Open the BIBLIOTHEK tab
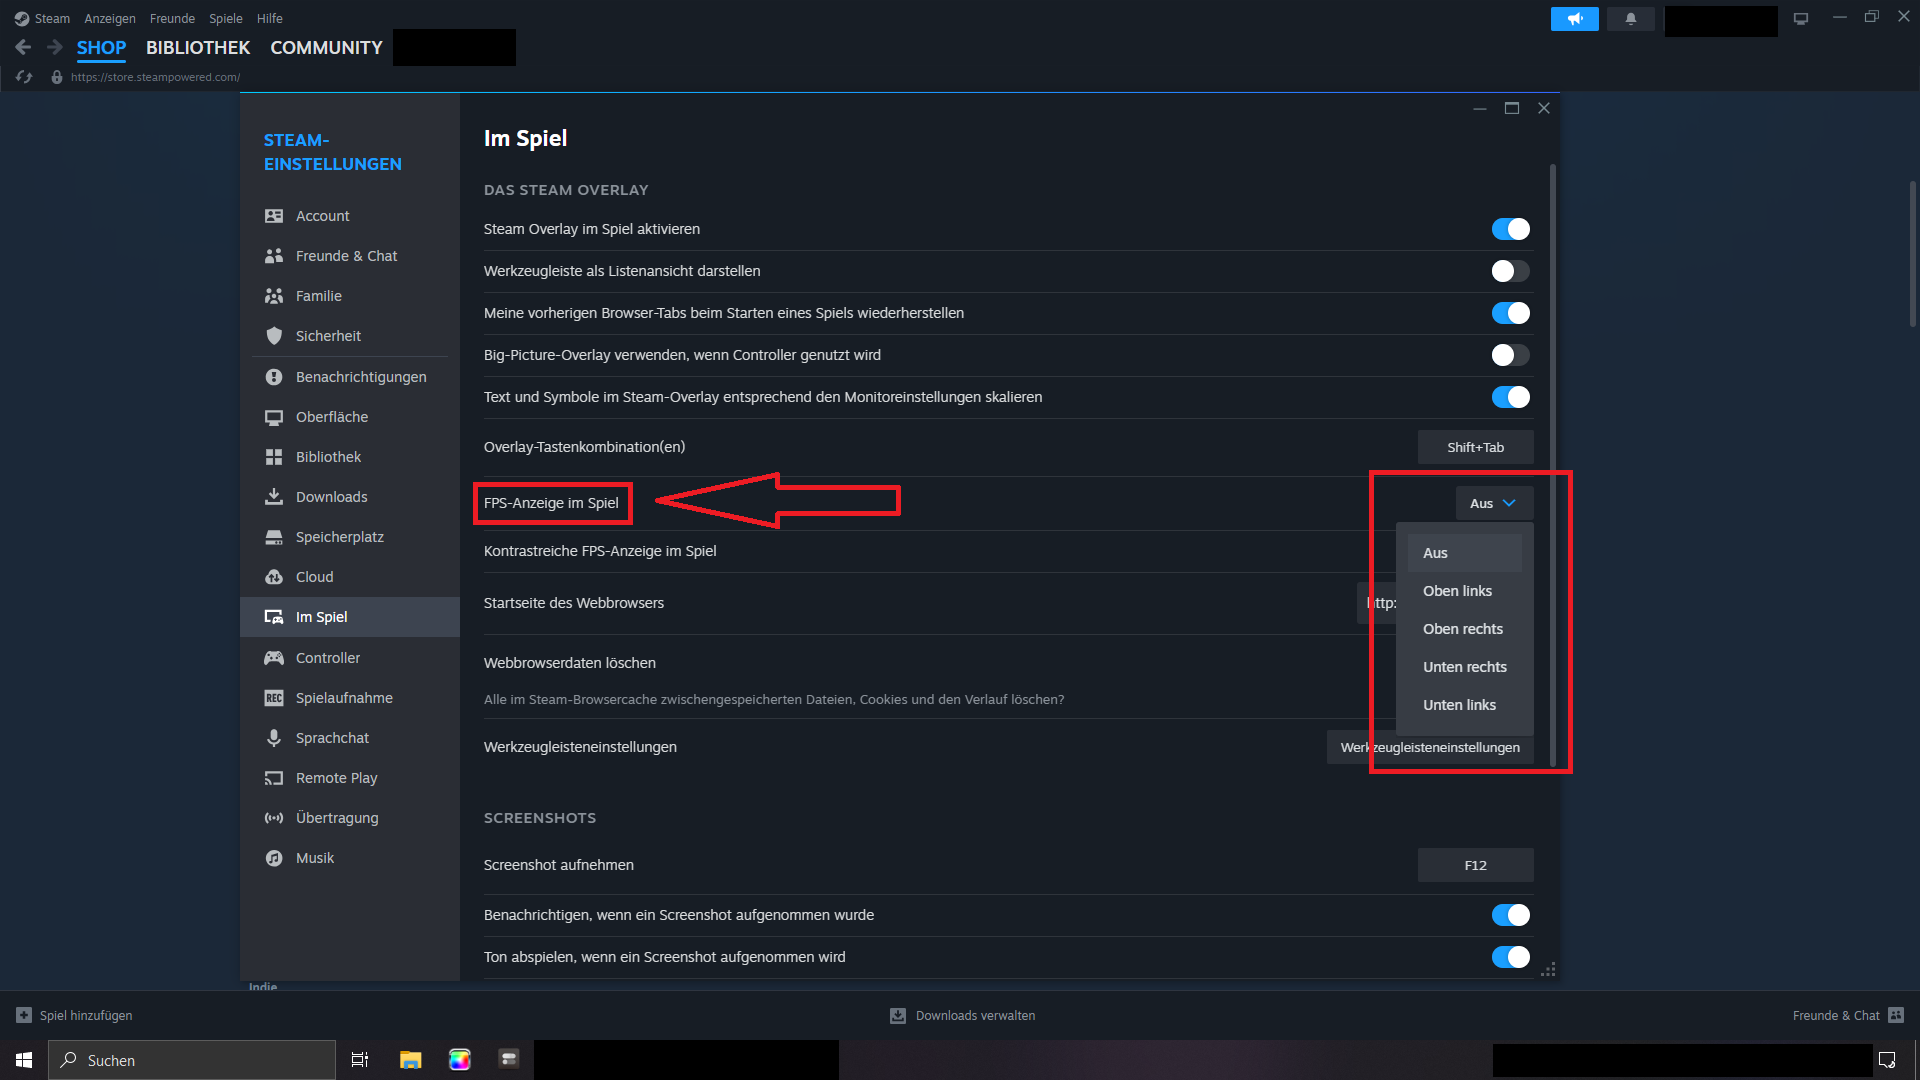The width and height of the screenshot is (1920, 1080). tap(198, 48)
